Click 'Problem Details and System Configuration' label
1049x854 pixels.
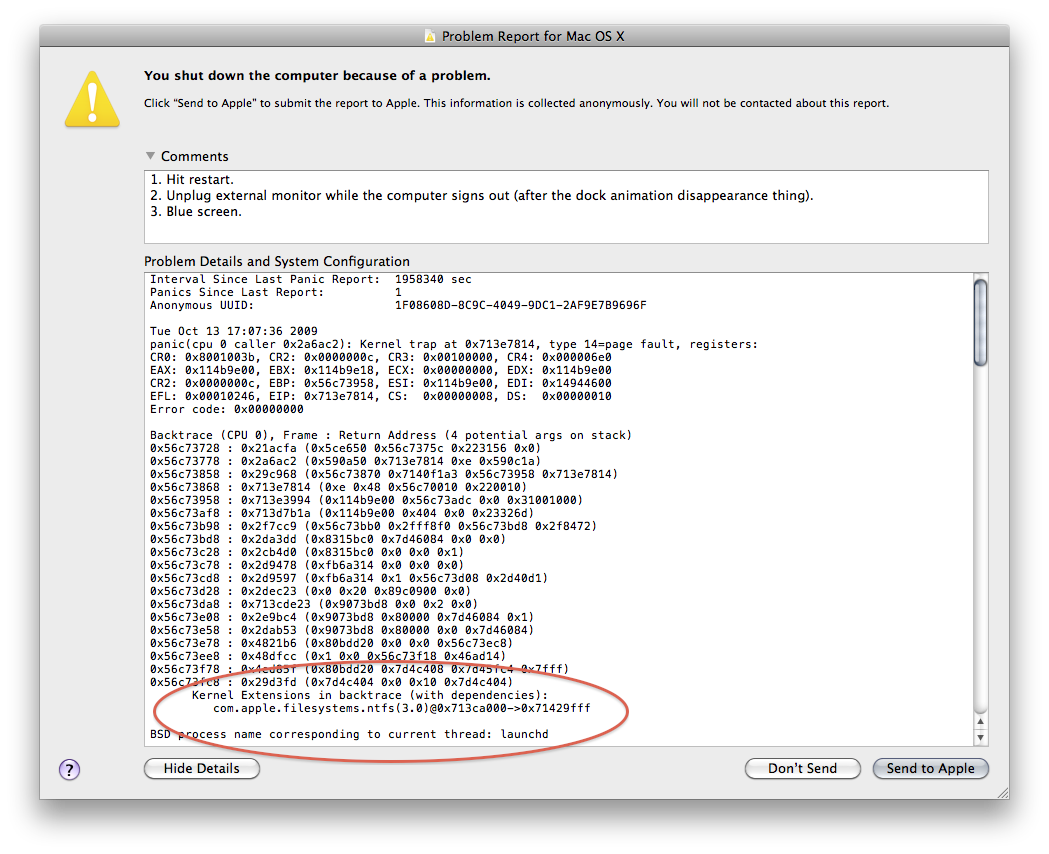tap(277, 261)
